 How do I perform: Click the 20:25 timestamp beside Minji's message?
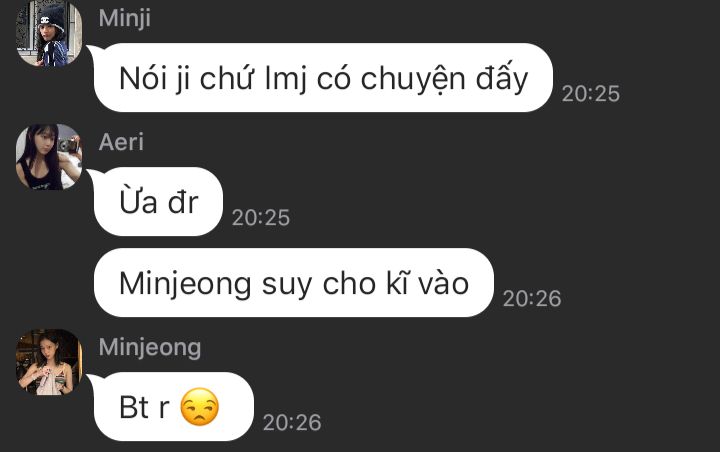[591, 94]
